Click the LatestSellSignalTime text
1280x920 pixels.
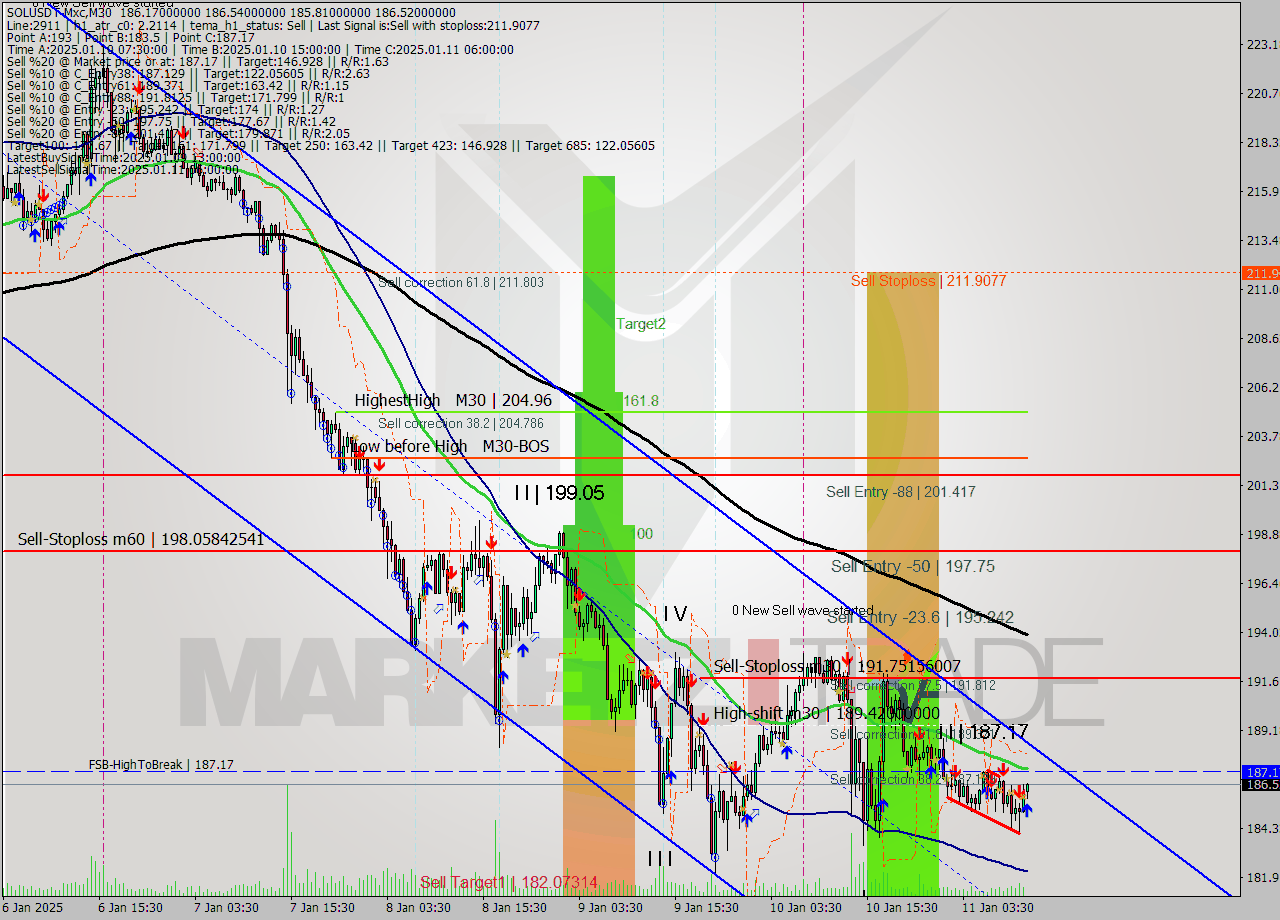pos(123,169)
